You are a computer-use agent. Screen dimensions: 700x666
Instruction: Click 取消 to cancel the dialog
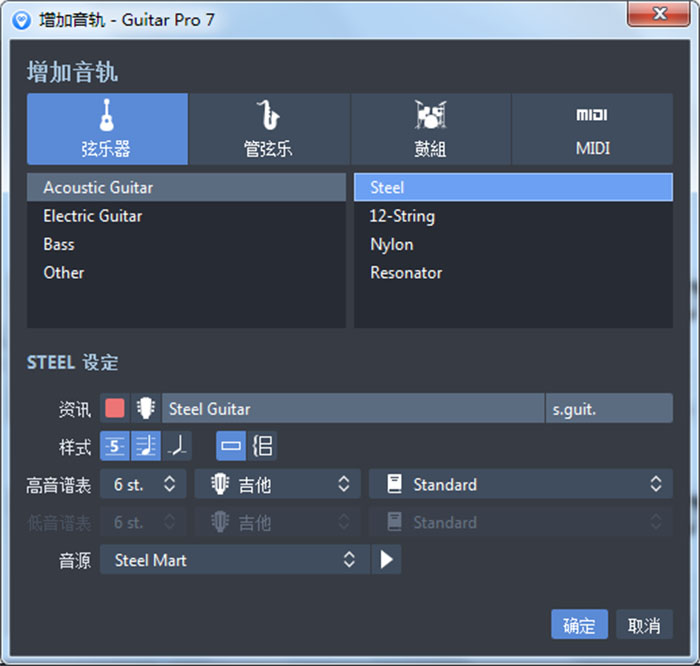tap(644, 625)
